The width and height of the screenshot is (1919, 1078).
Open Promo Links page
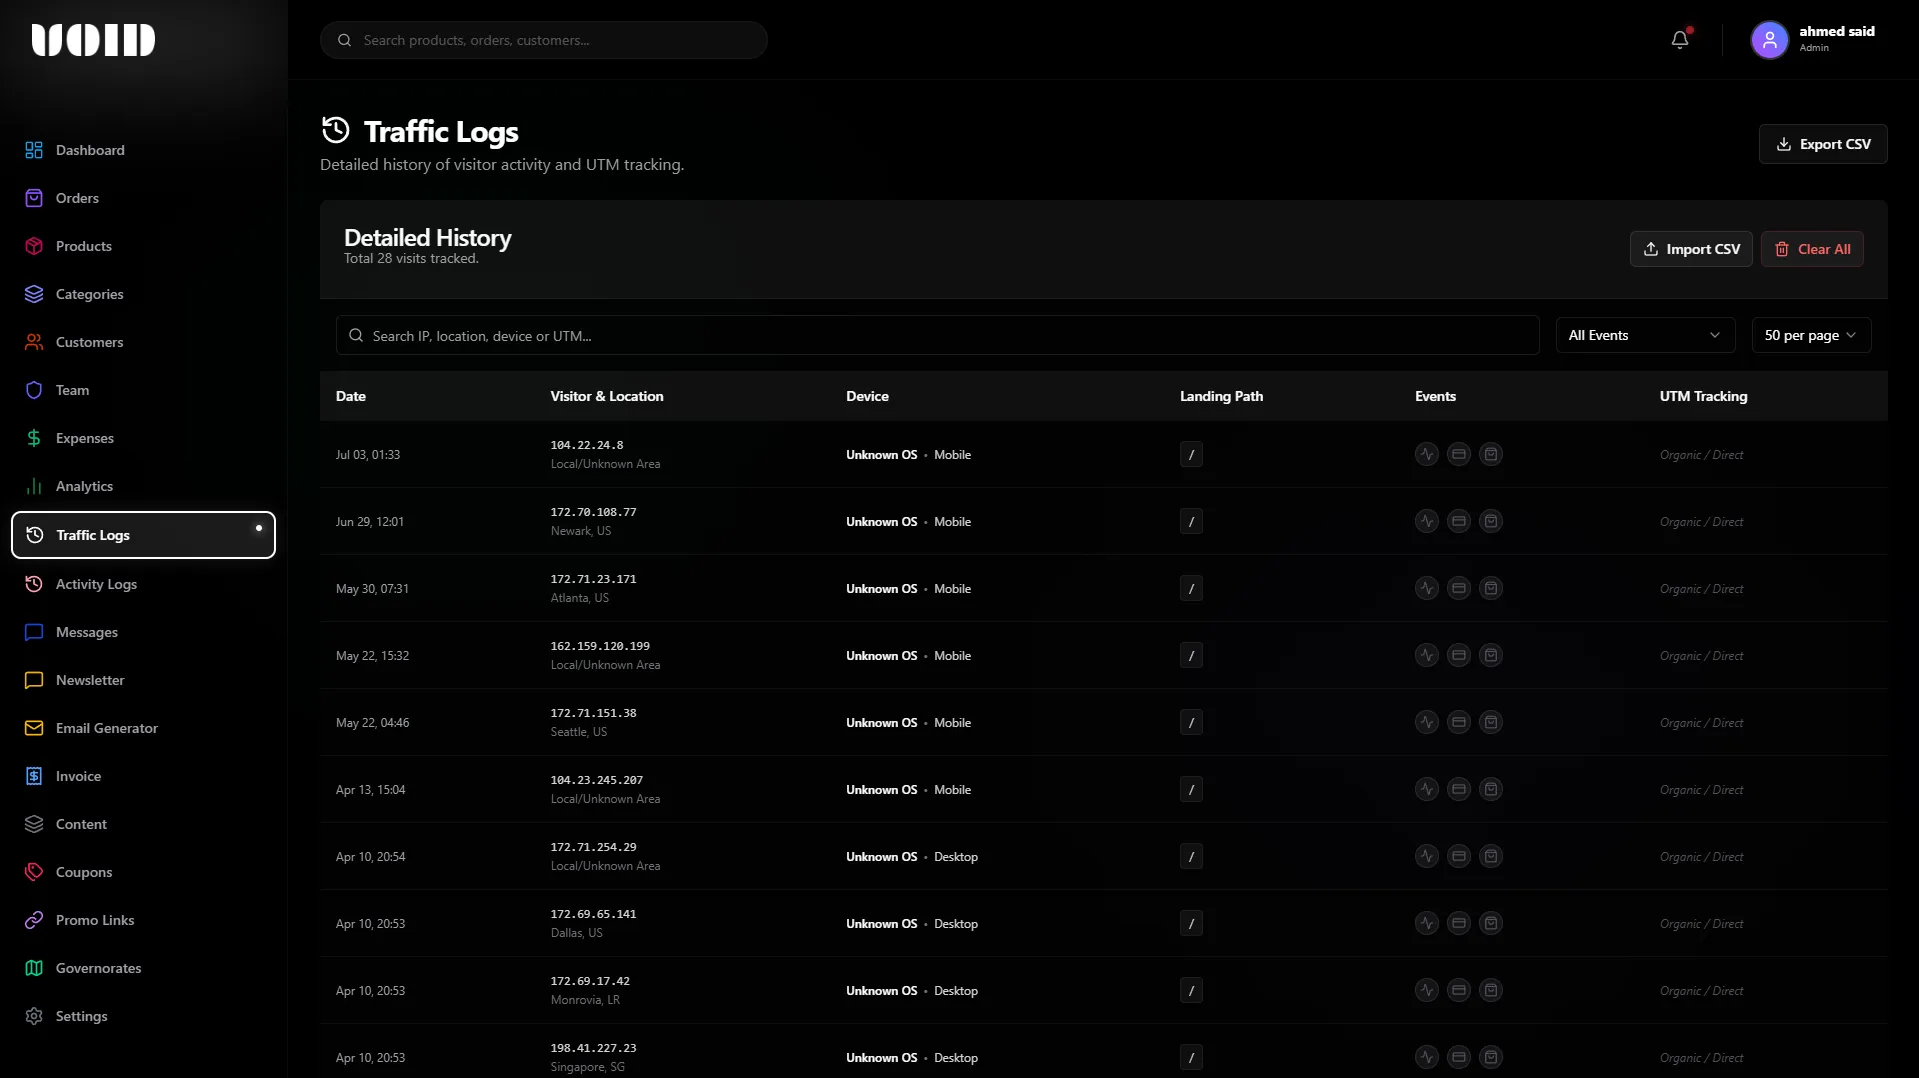click(x=143, y=920)
